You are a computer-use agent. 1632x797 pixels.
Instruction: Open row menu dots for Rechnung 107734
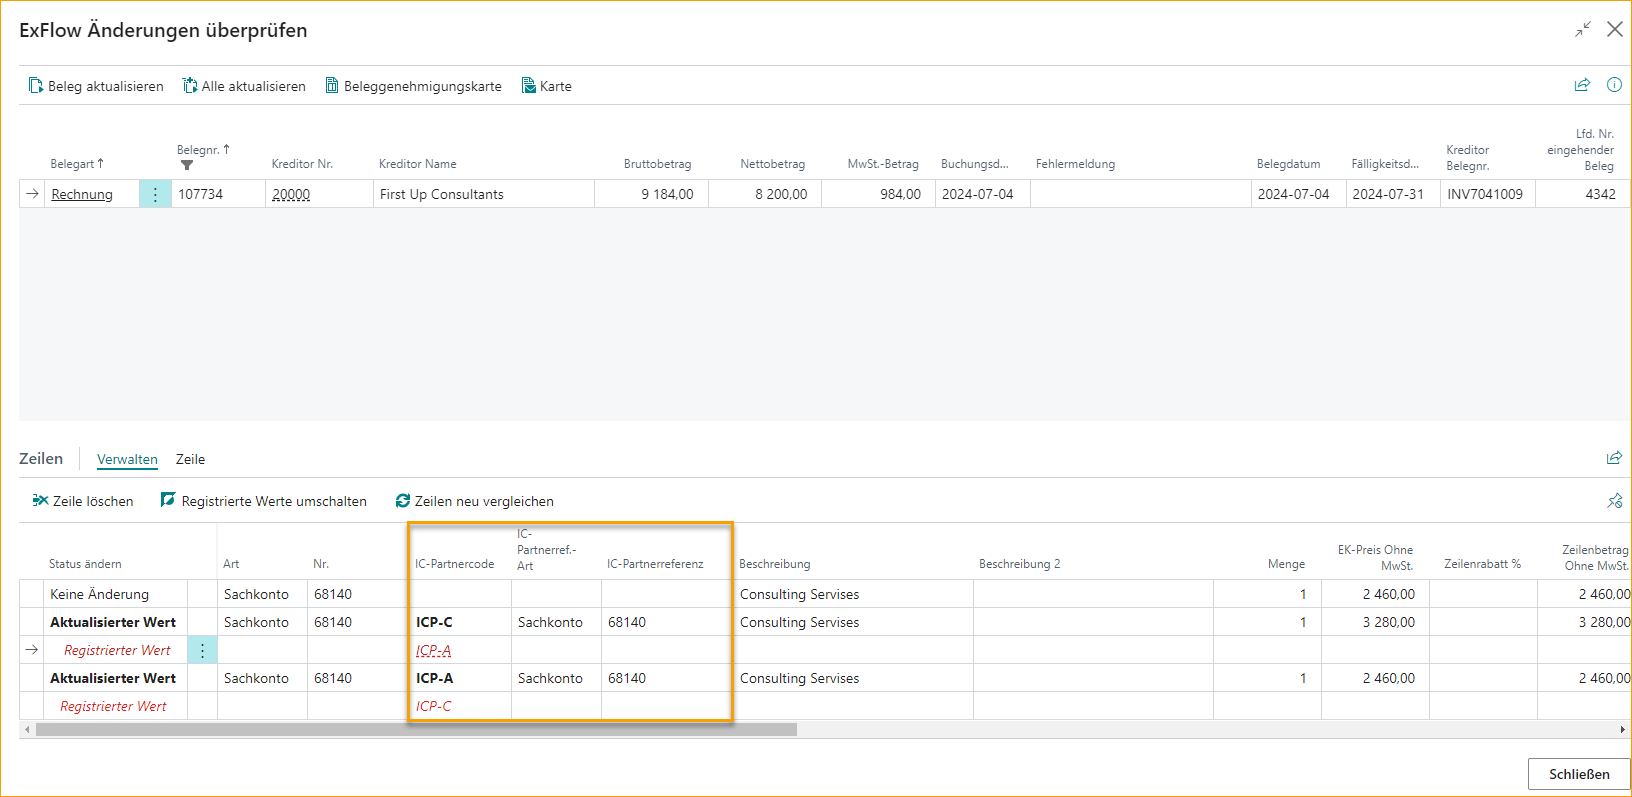(x=155, y=194)
